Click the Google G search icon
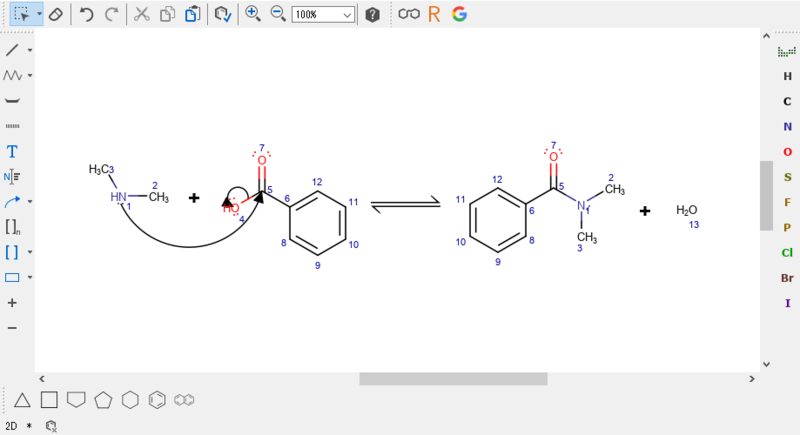 (459, 14)
